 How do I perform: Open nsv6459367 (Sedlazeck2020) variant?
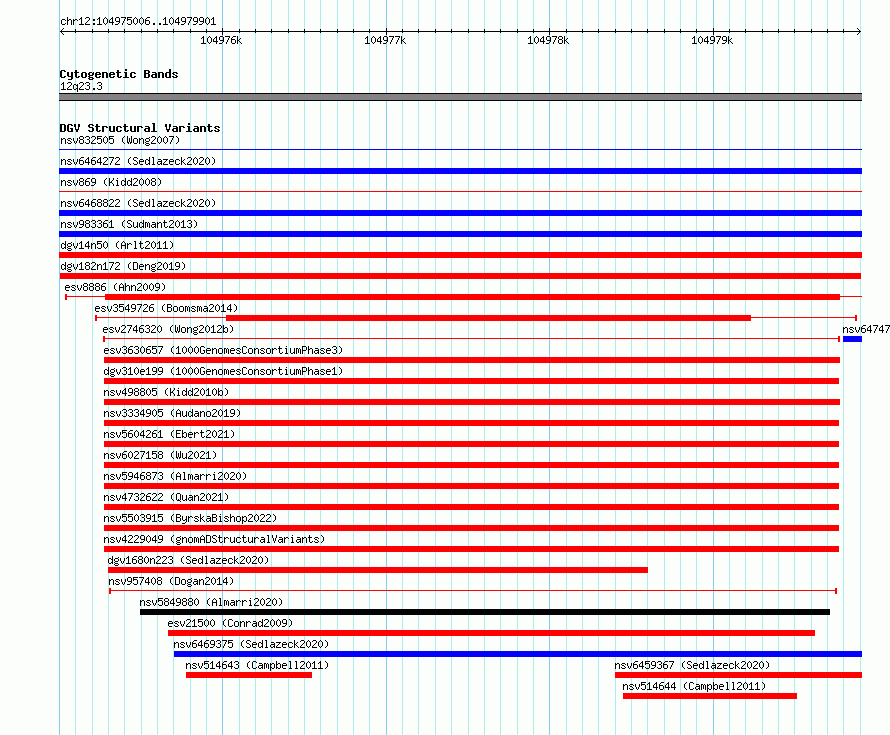692,665
